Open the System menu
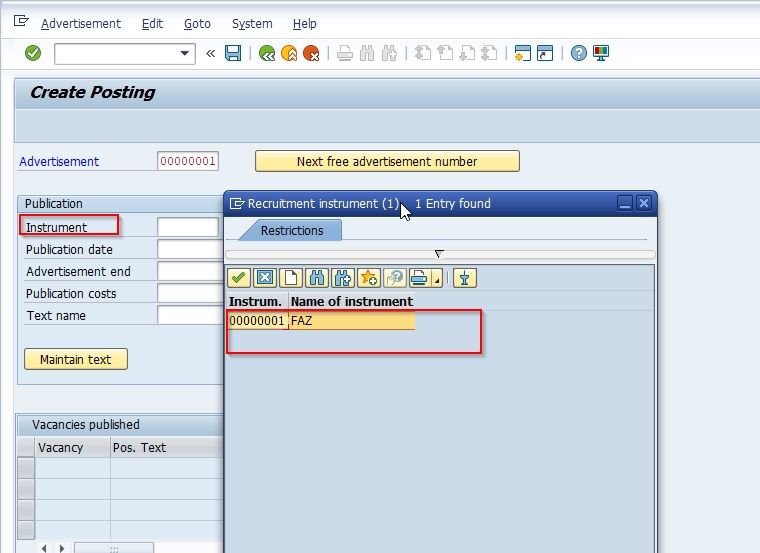Viewport: 760px width, 553px height. click(x=252, y=24)
